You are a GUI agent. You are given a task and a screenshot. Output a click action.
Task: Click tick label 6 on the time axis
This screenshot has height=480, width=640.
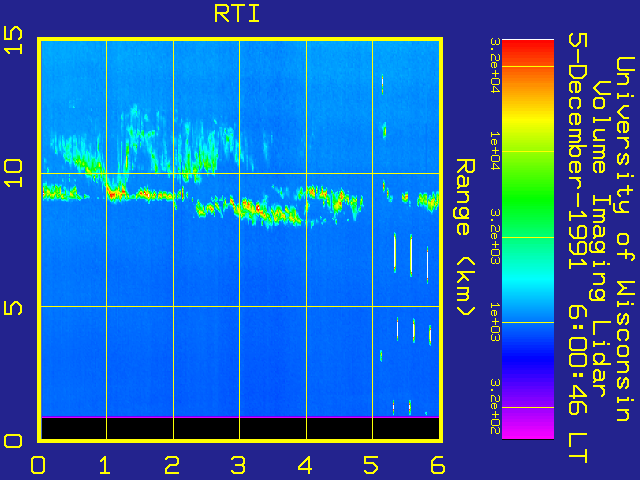[437, 465]
